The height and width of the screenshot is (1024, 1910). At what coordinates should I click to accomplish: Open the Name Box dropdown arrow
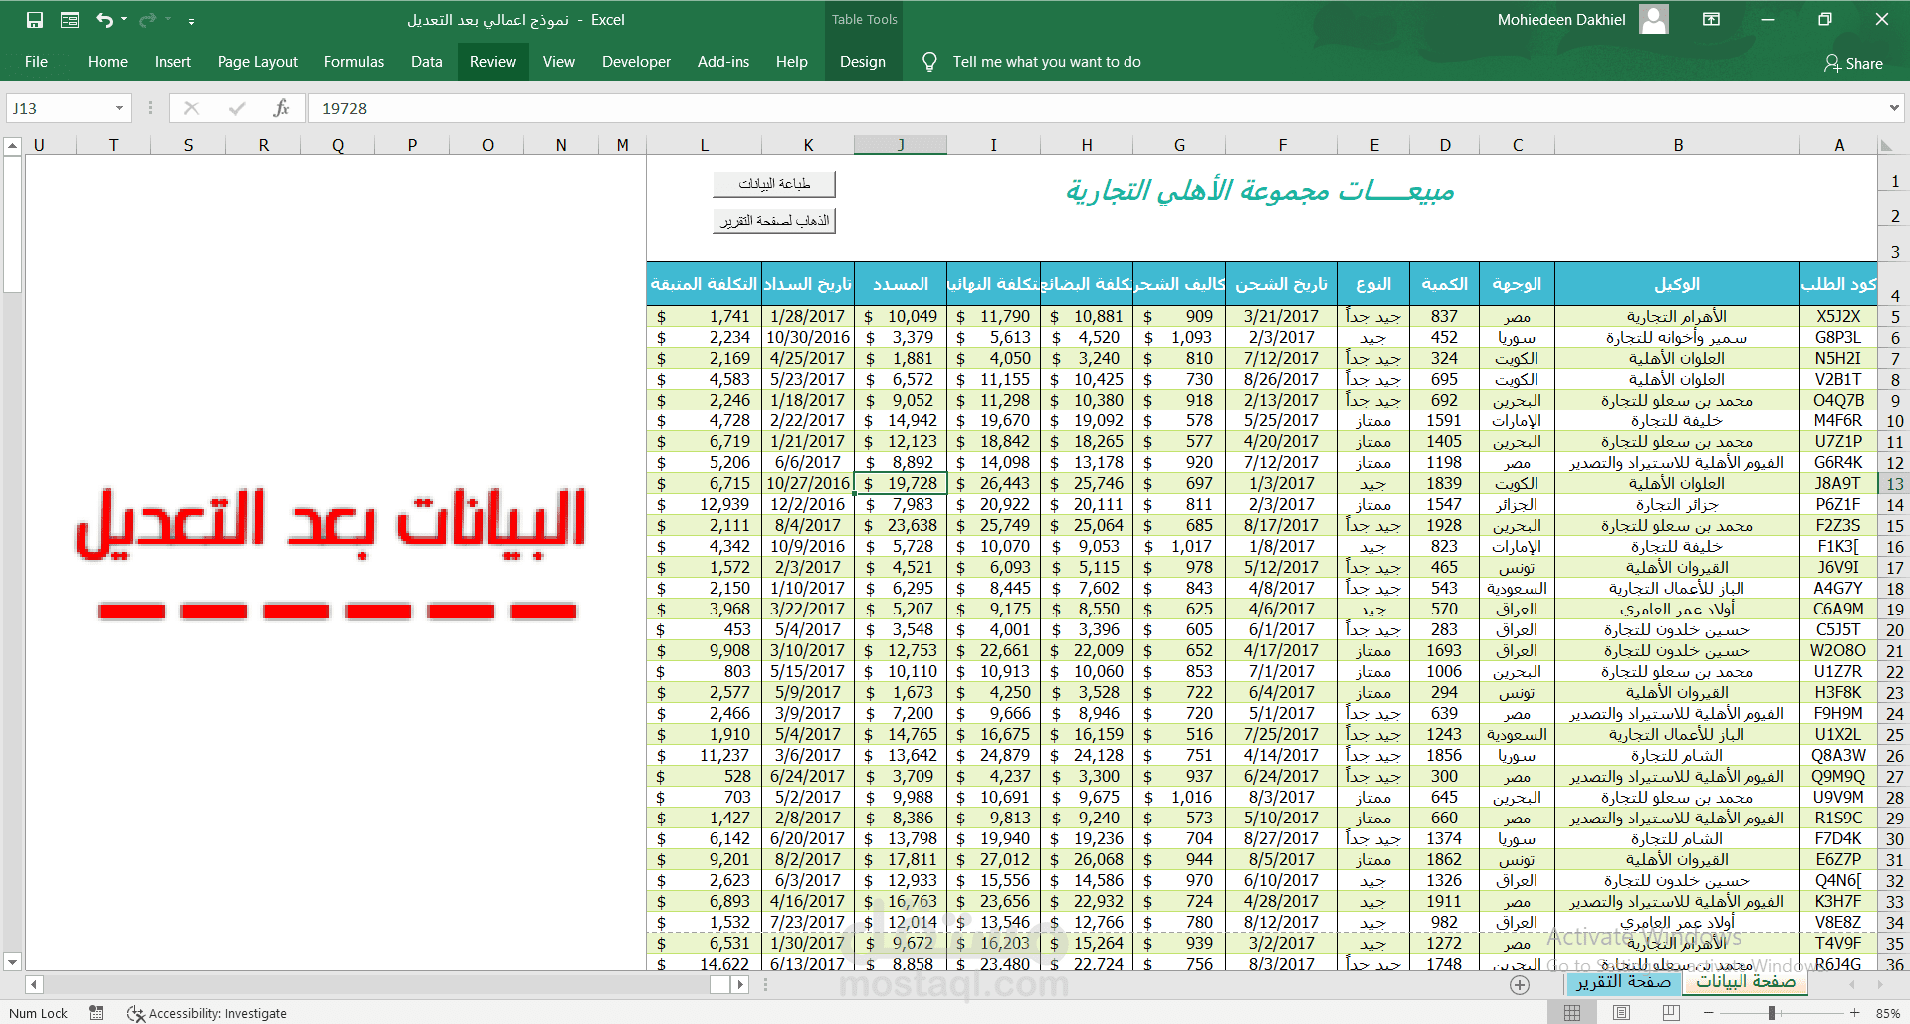tap(119, 108)
